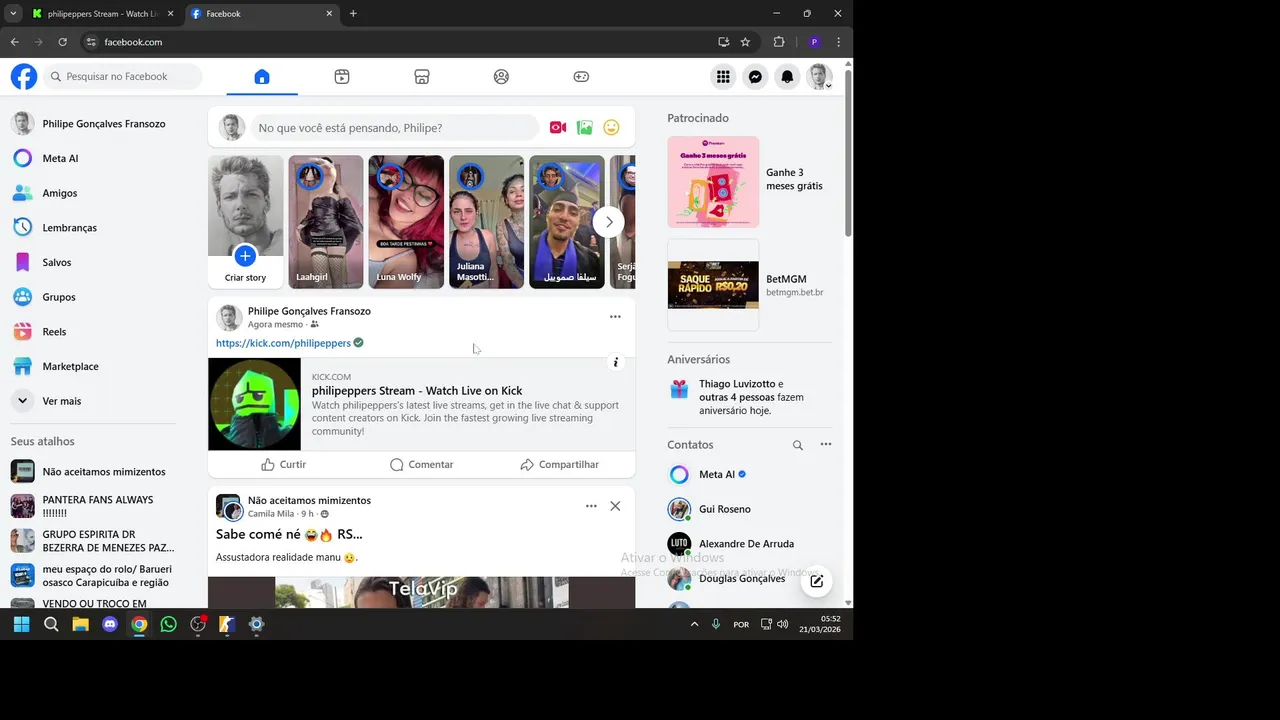Open contacts options menu
The image size is (1280, 720).
tap(826, 445)
